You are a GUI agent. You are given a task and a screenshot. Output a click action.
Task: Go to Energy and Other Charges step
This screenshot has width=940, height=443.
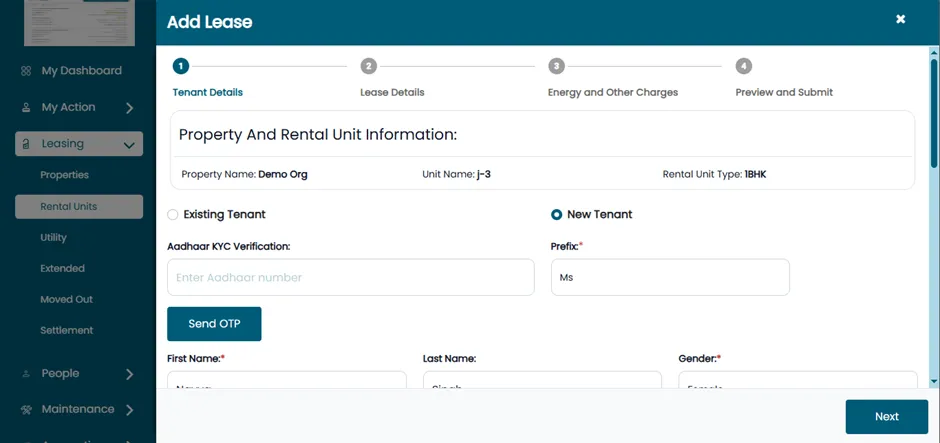(613, 92)
